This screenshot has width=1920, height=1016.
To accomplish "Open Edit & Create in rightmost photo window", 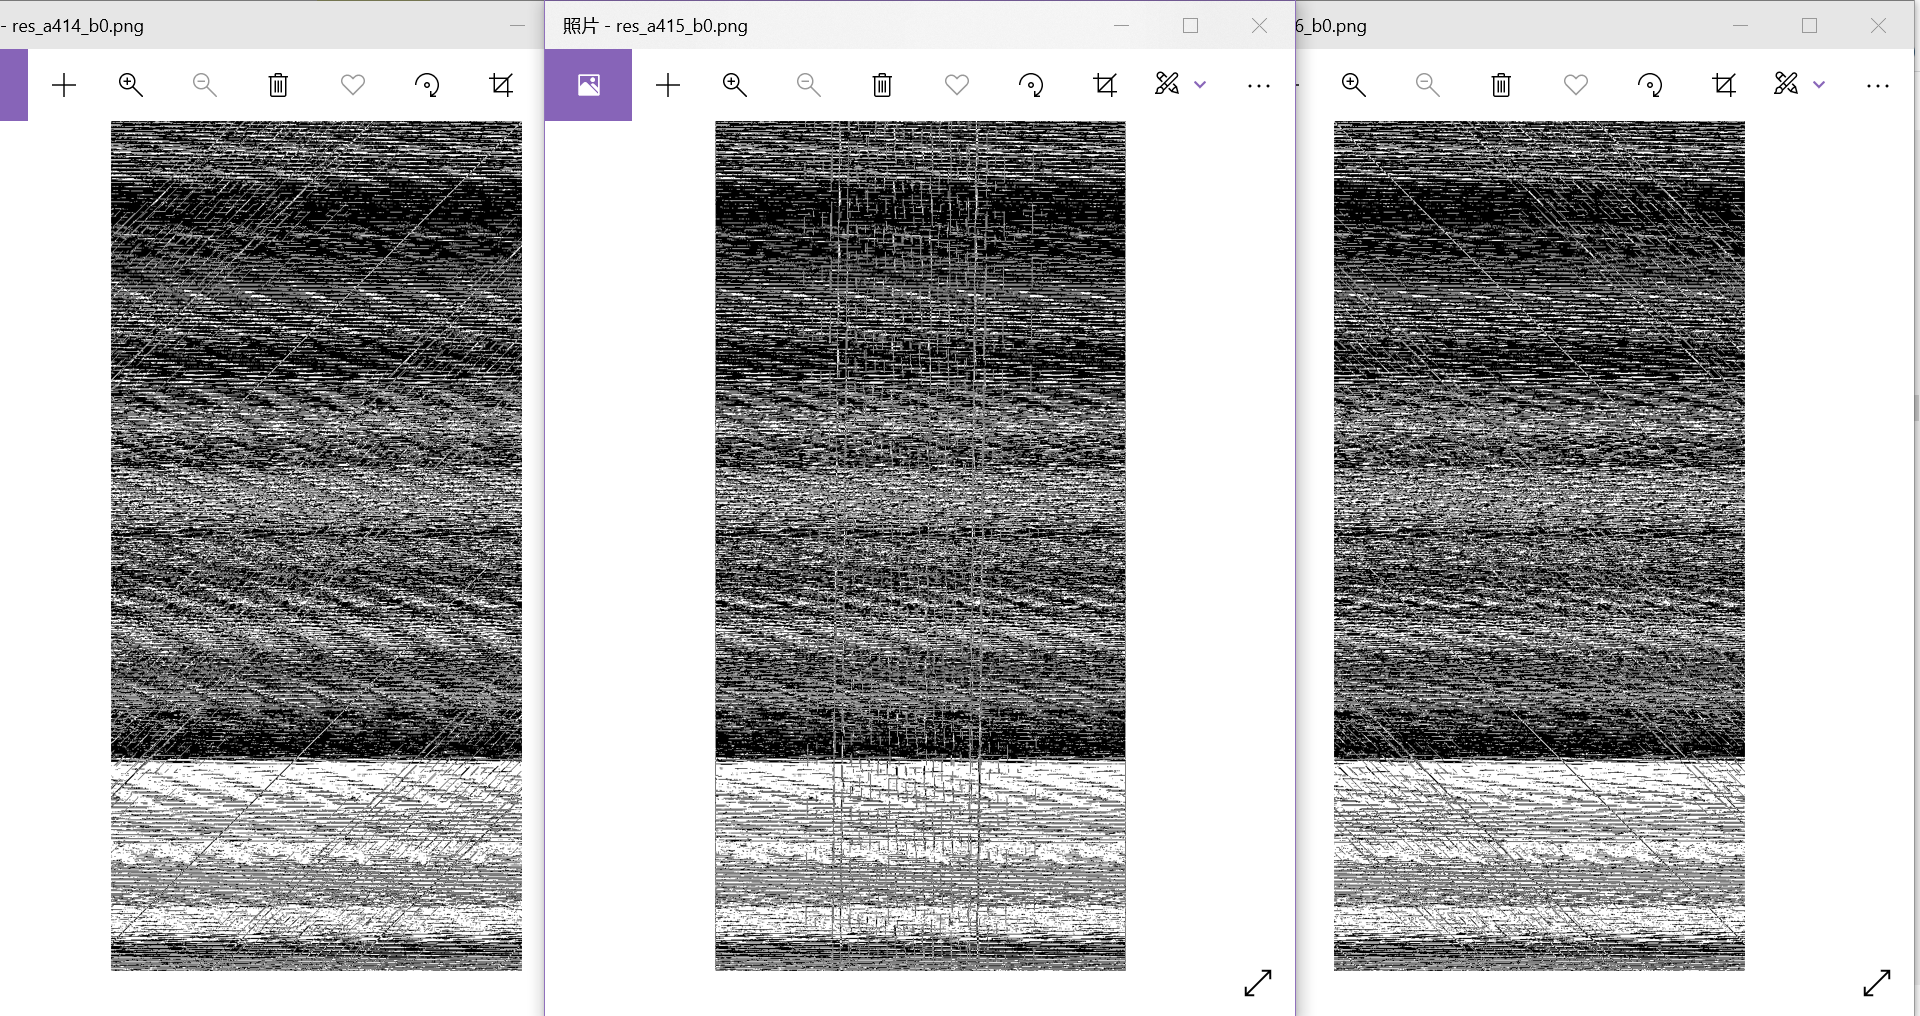I will tap(1786, 84).
